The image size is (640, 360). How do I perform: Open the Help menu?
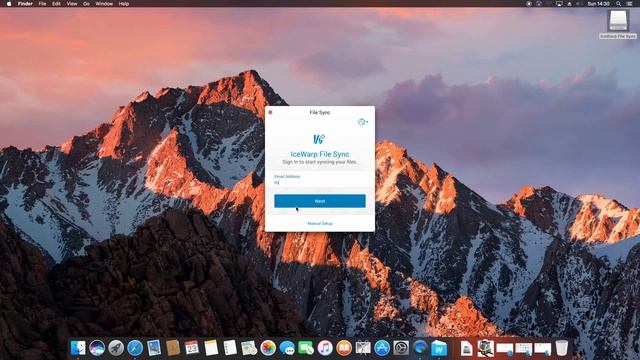(x=124, y=4)
